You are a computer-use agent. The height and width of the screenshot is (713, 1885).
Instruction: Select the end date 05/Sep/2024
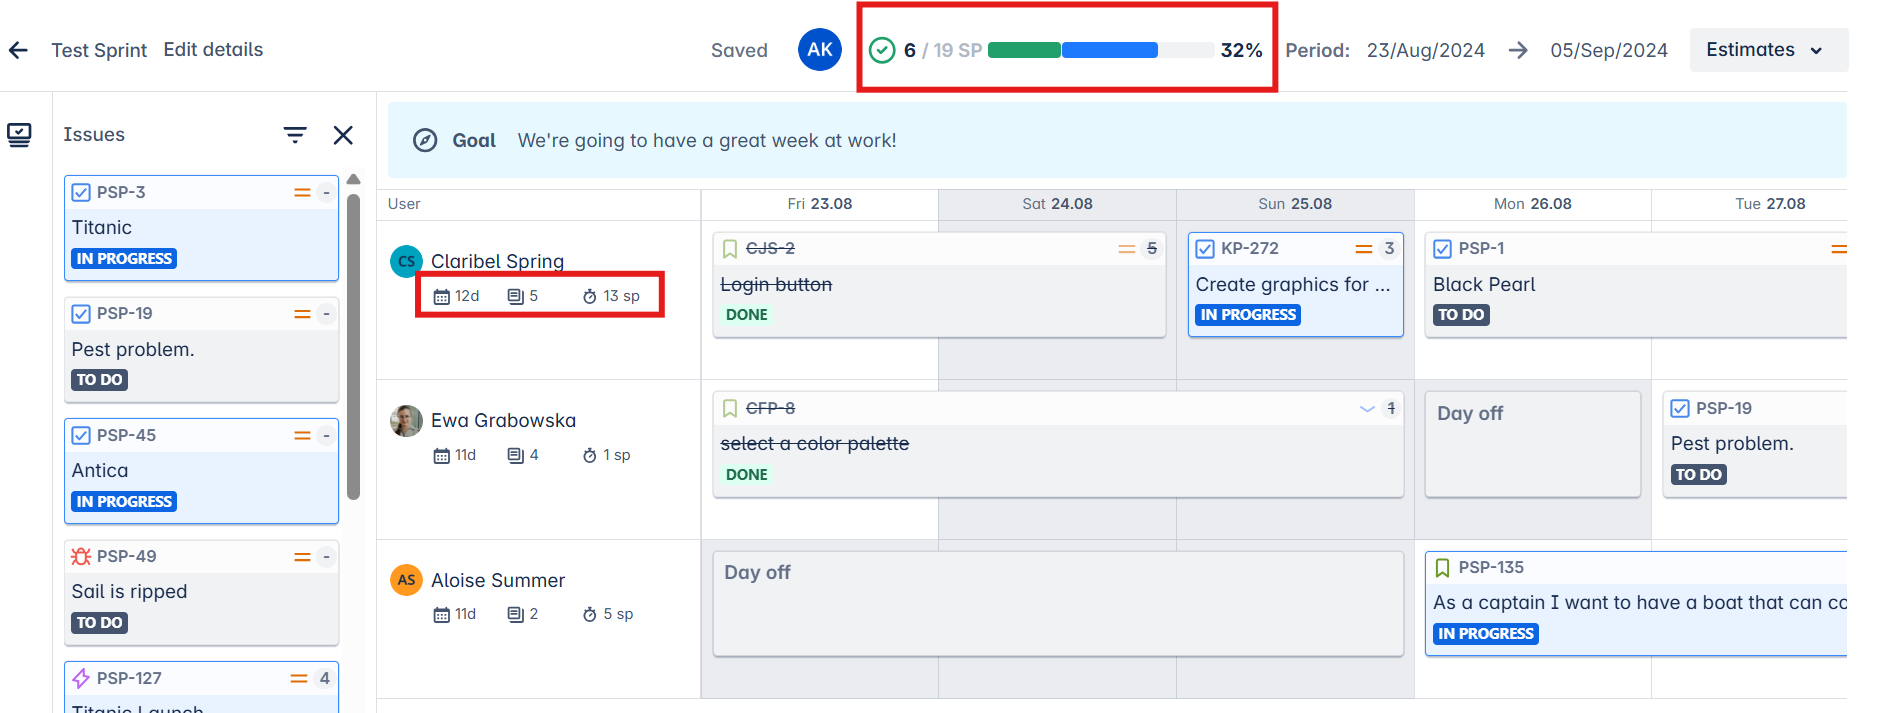point(1608,50)
